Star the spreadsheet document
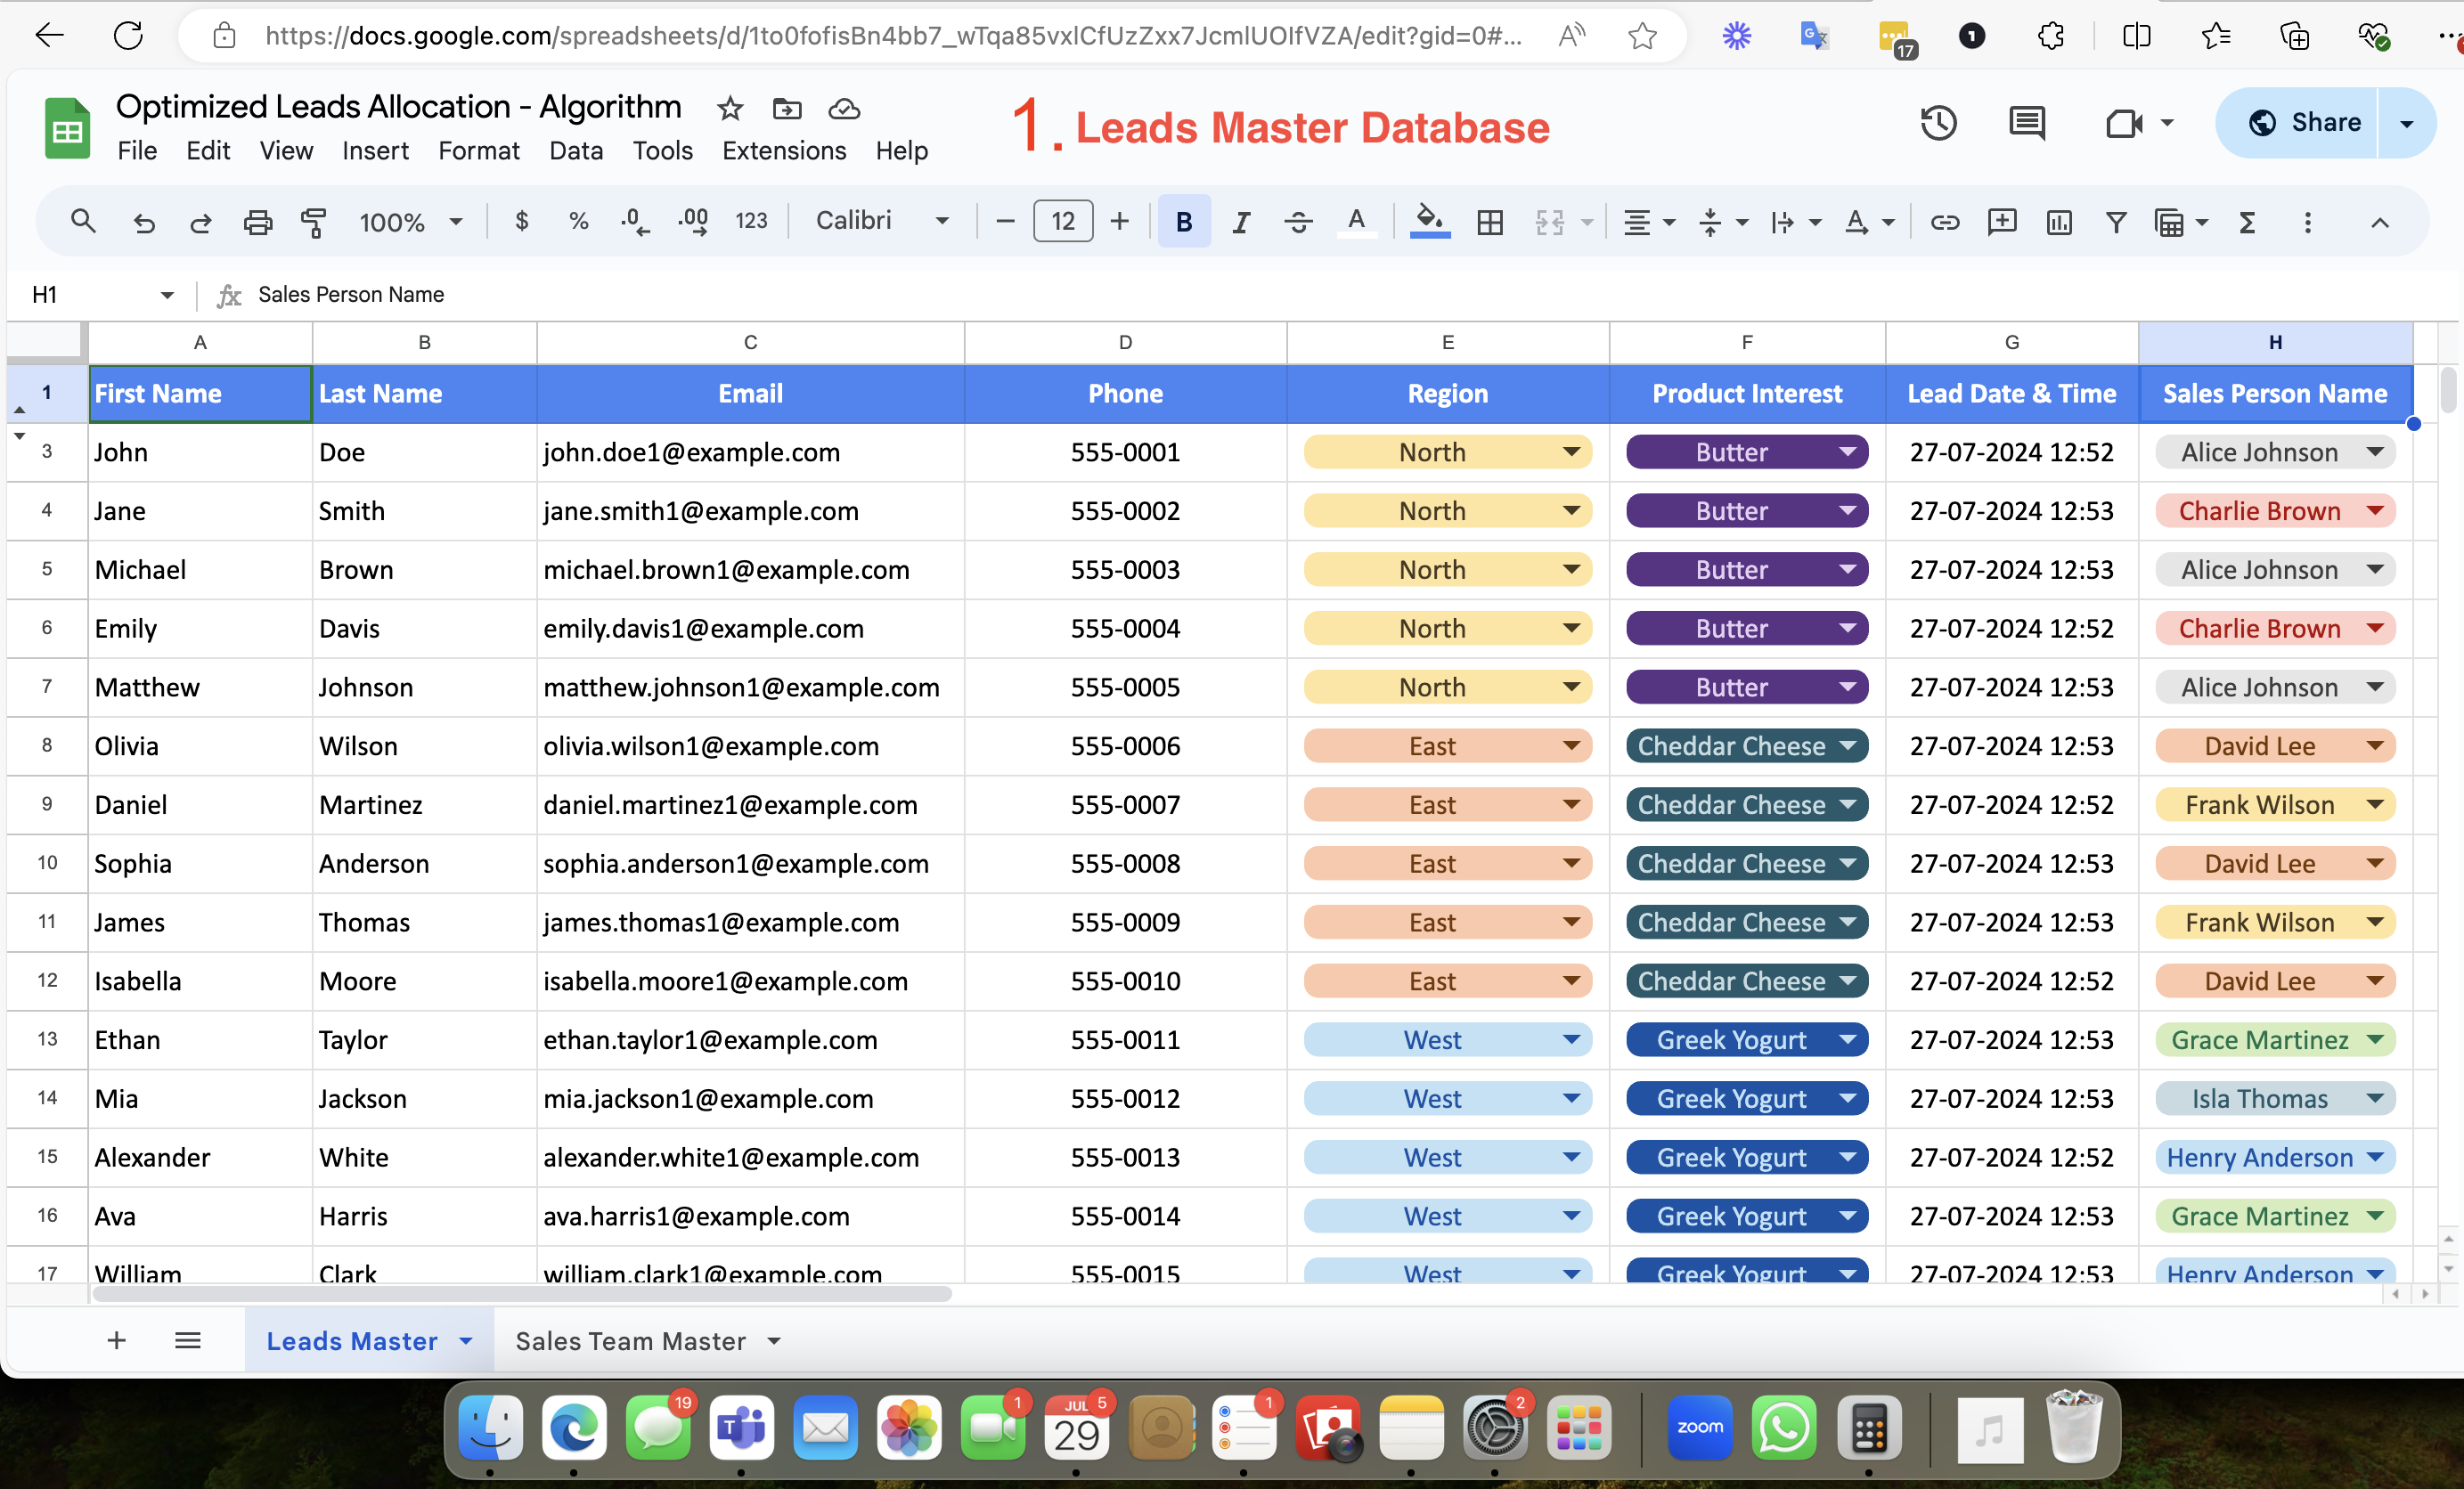Image resolution: width=2464 pixels, height=1489 pixels. [730, 108]
